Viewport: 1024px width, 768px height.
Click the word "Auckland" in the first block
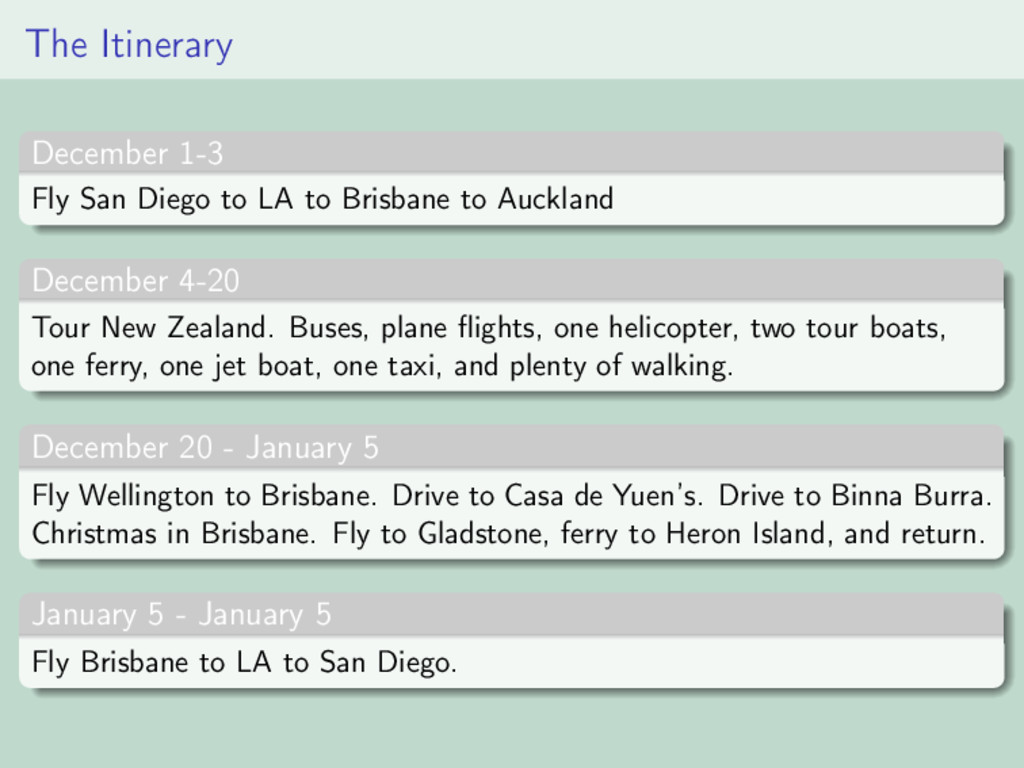[x=555, y=199]
